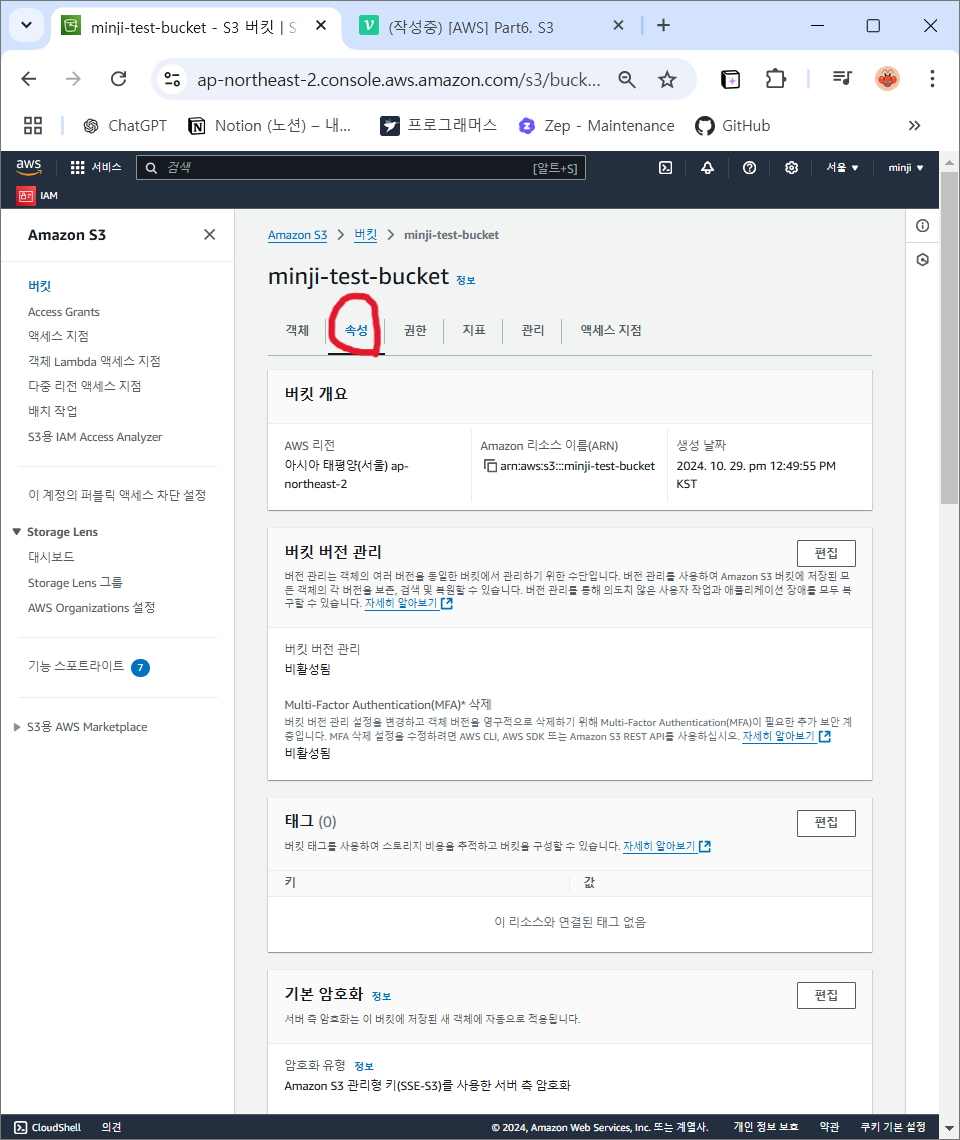This screenshot has height=1140, width=960.
Task: Open the 액세스 지점 tab
Action: coord(610,330)
